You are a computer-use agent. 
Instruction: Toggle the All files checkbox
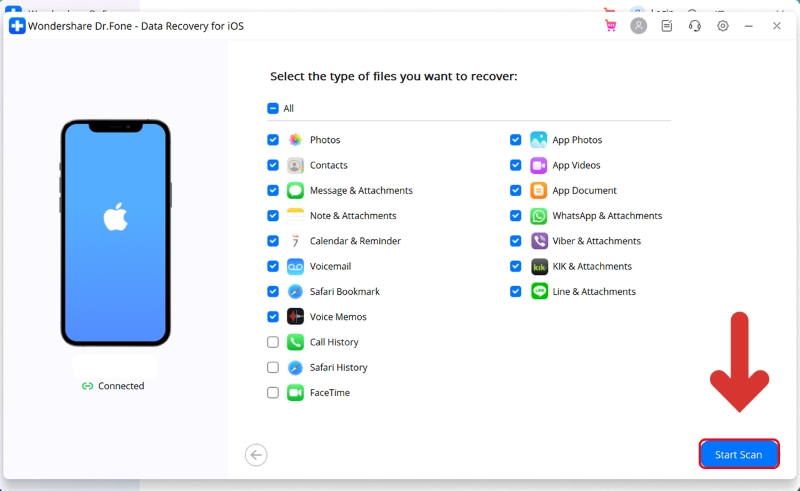[x=273, y=109]
